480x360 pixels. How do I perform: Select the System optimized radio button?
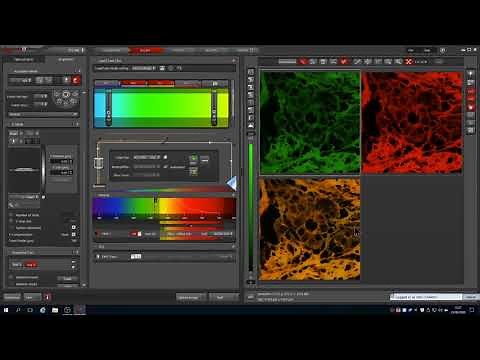click(x=11, y=227)
